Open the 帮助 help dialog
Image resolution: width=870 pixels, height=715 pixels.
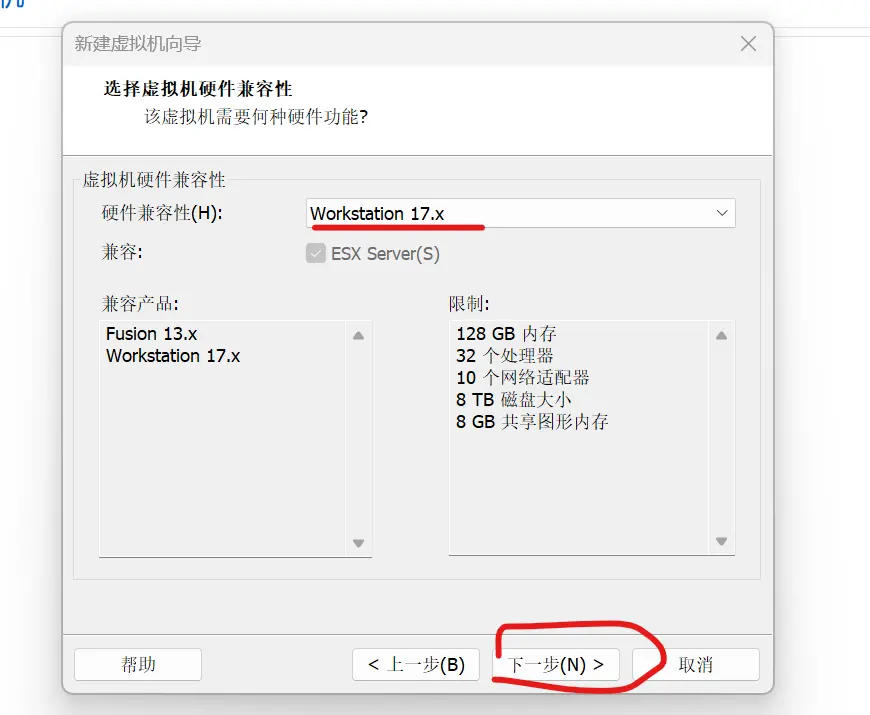(137, 664)
